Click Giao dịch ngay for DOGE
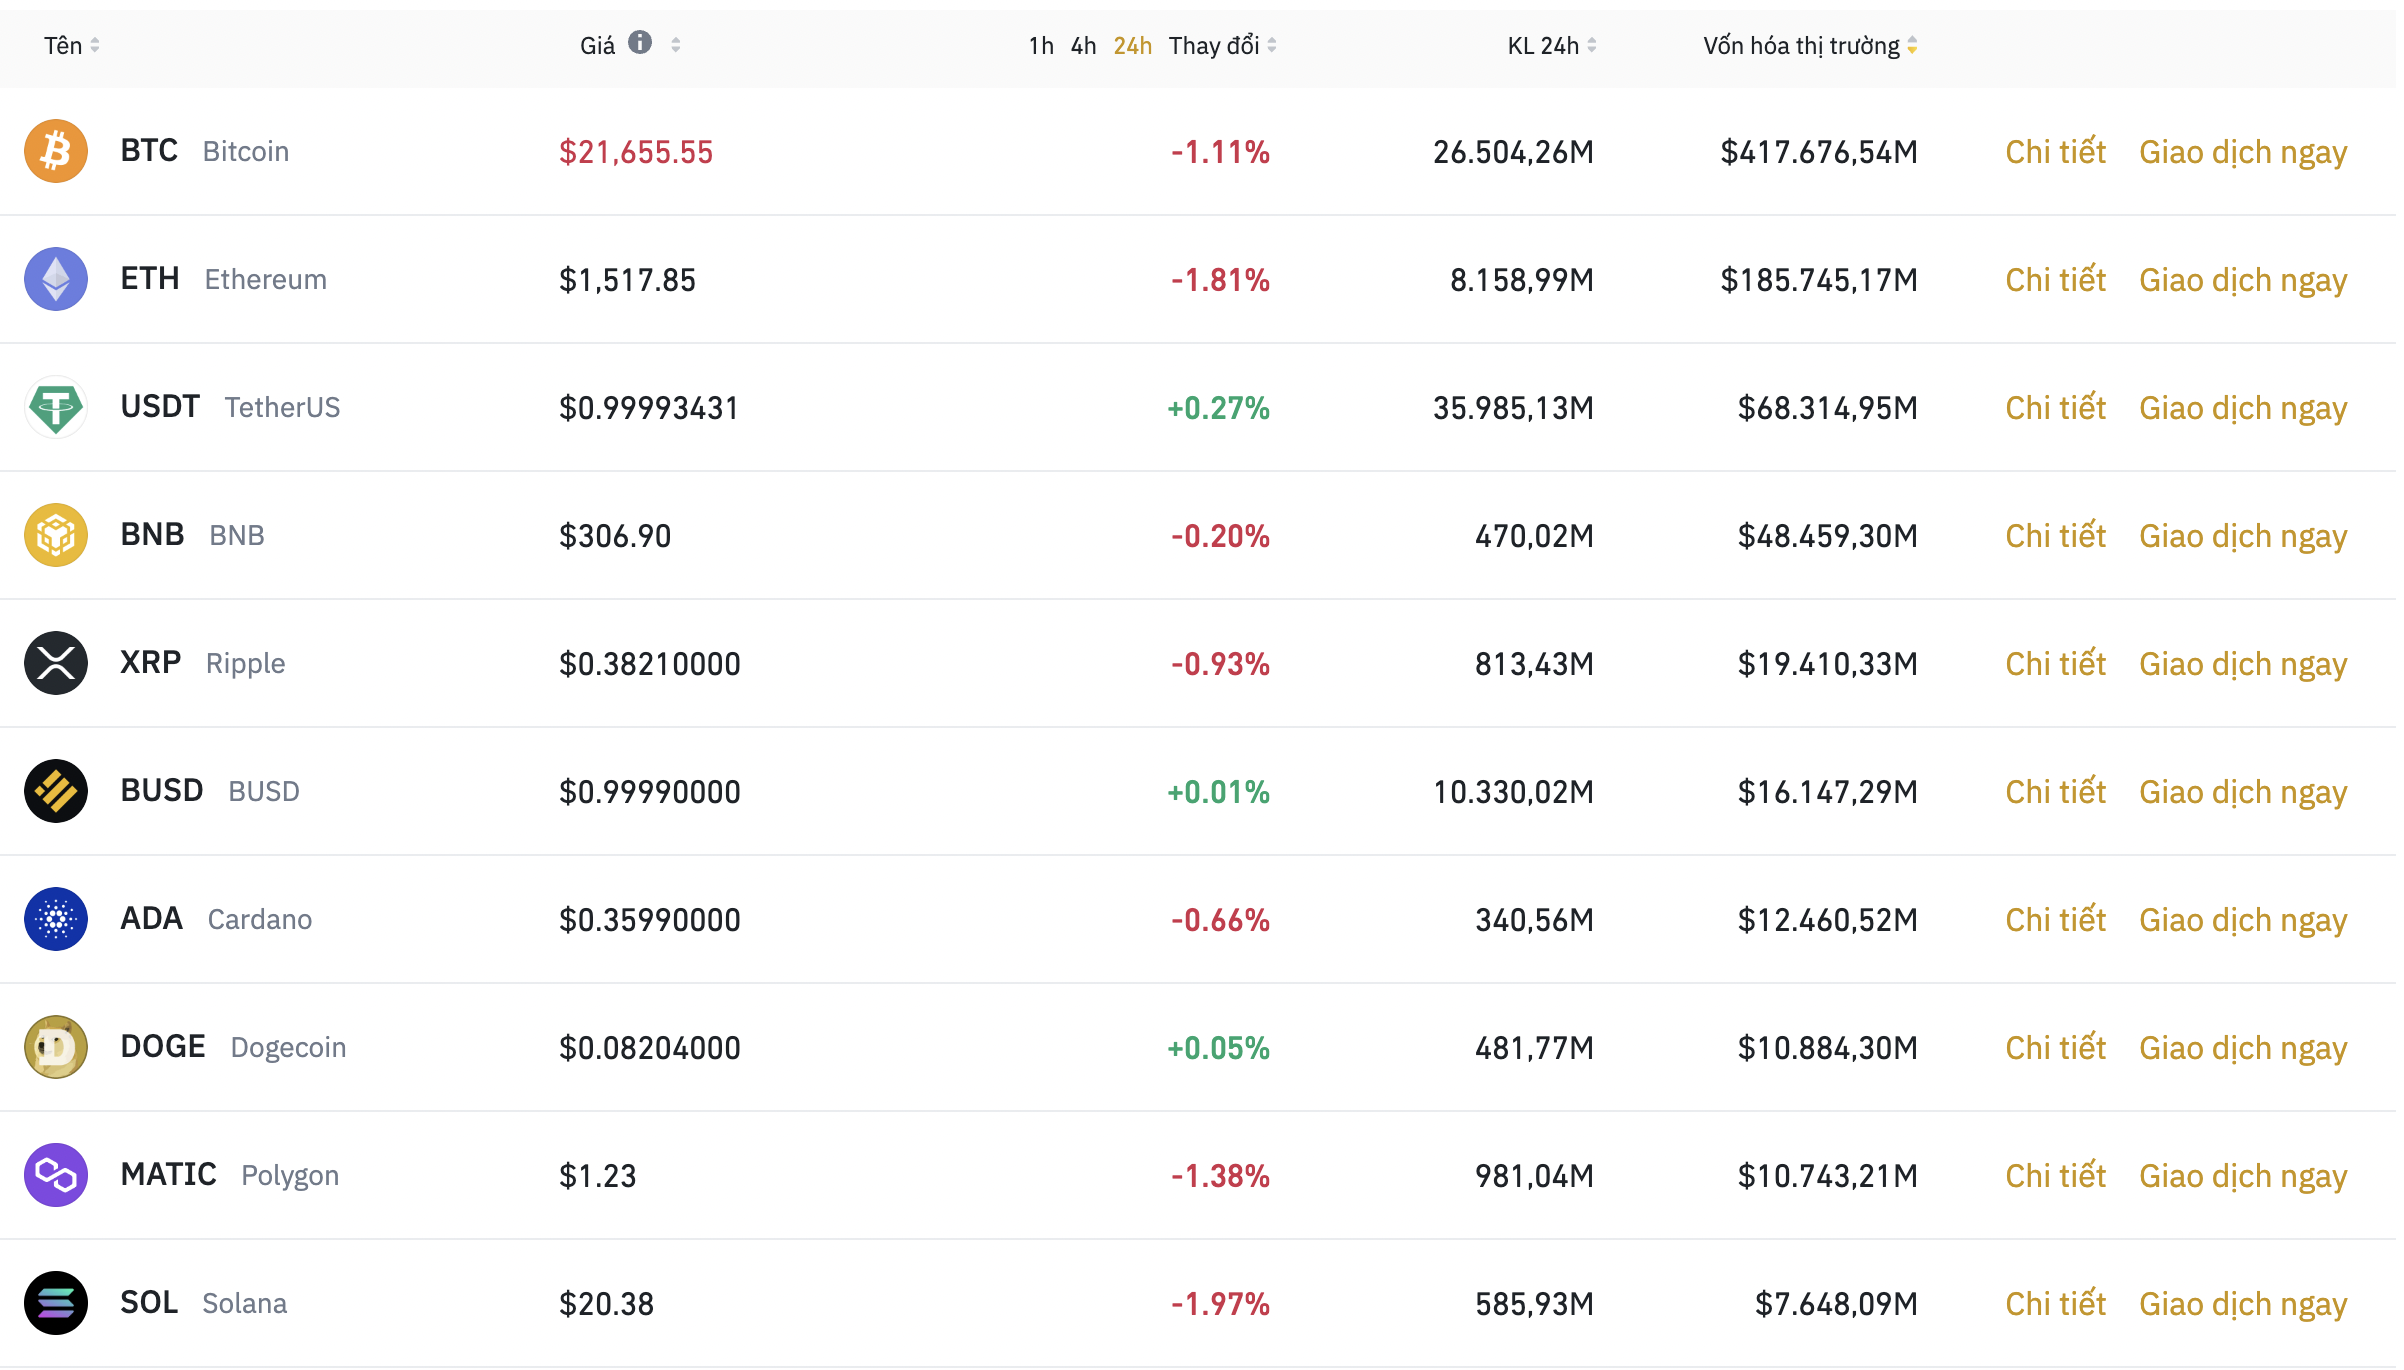This screenshot has width=2404, height=1370. tap(2243, 1050)
